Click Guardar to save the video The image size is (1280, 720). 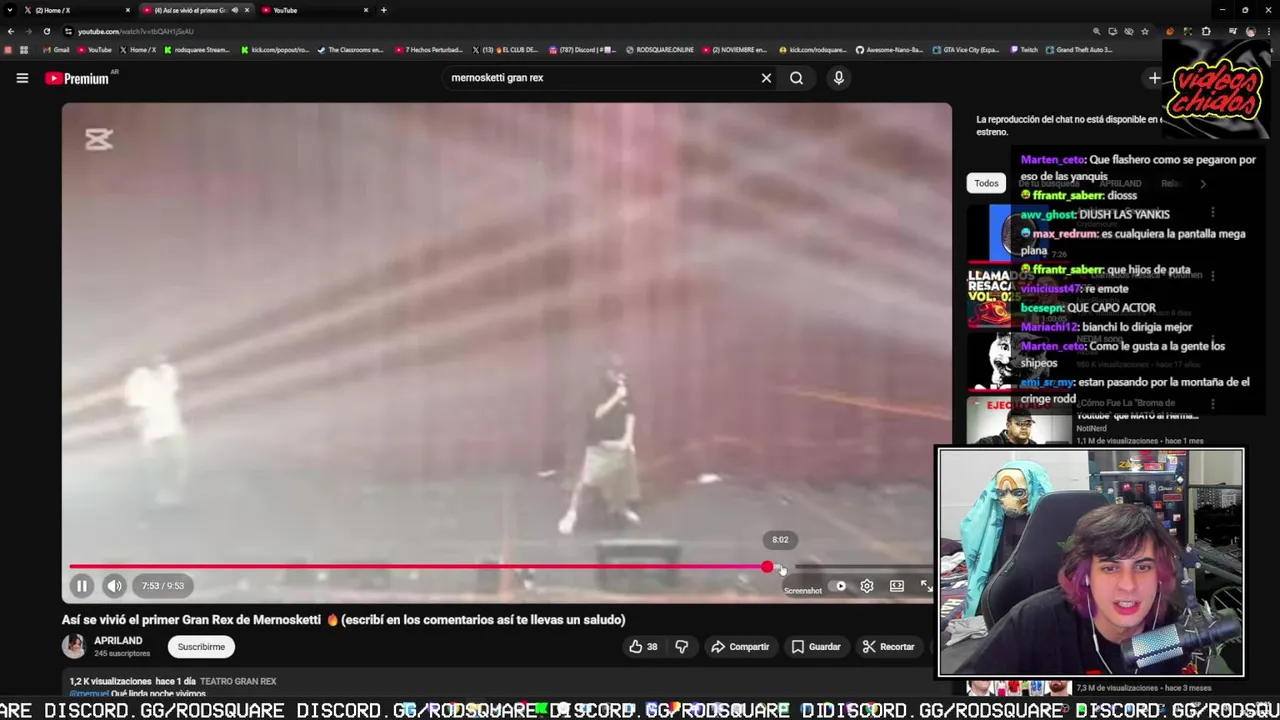(816, 647)
